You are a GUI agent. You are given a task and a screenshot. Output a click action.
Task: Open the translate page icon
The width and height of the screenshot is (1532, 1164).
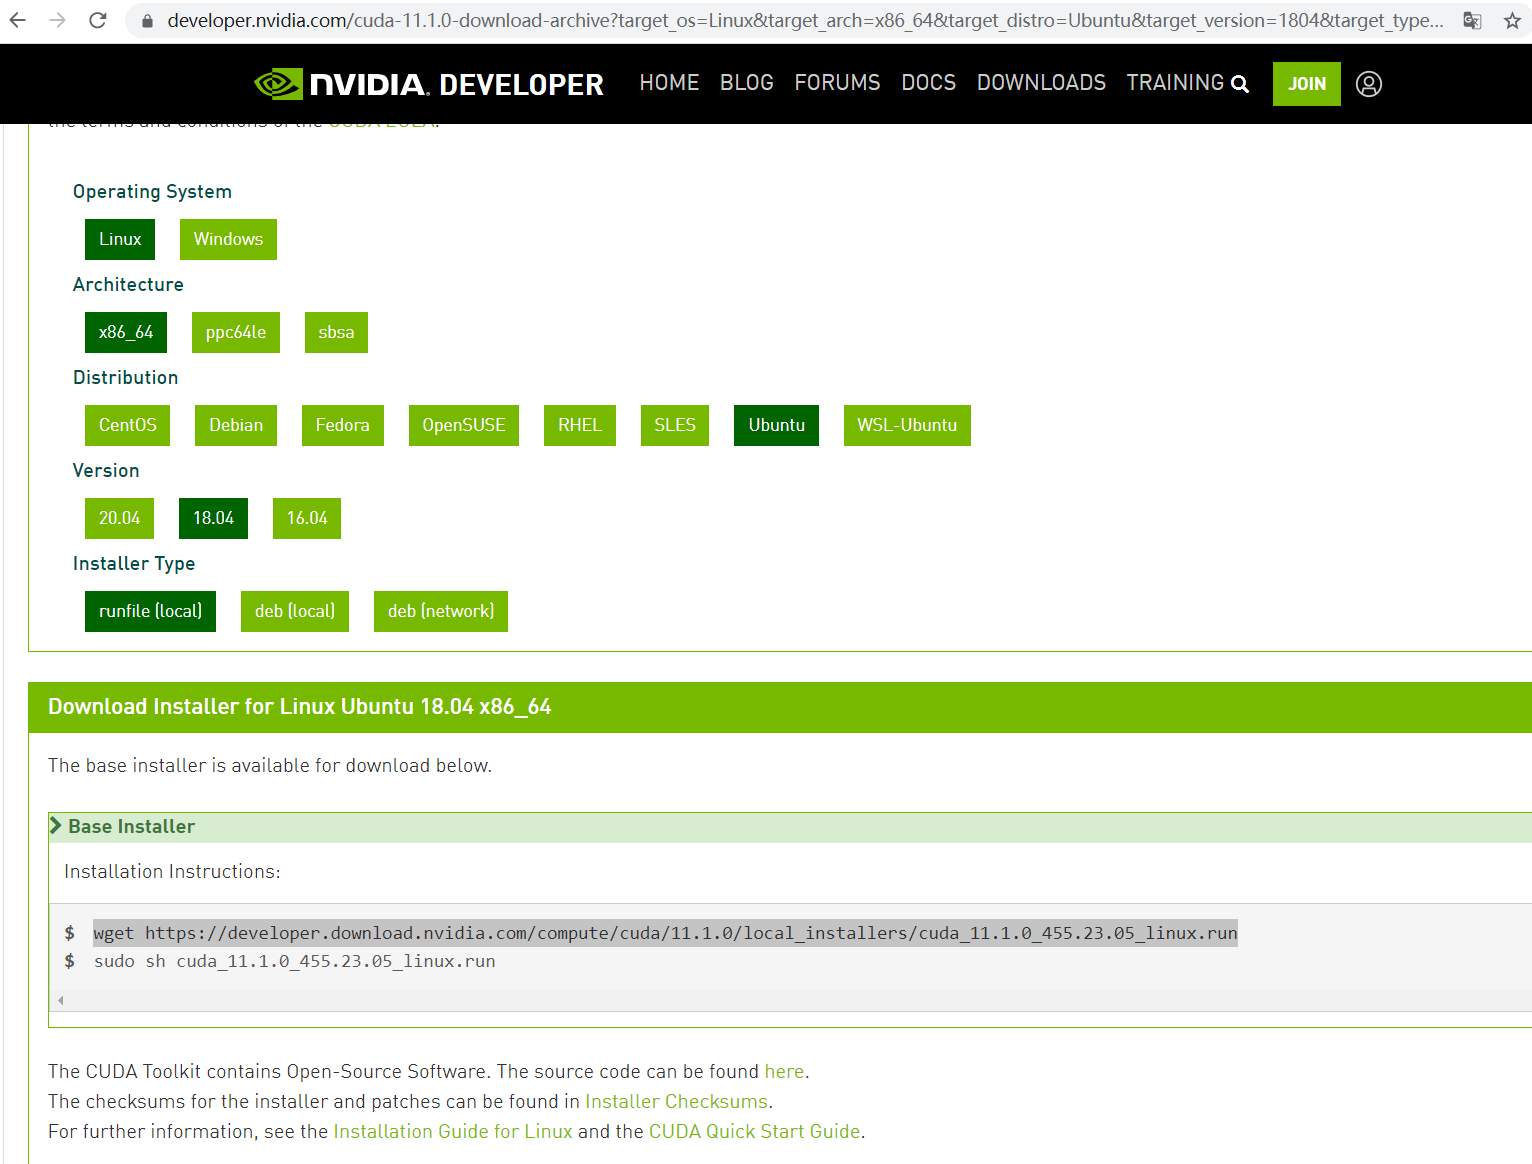[1472, 20]
